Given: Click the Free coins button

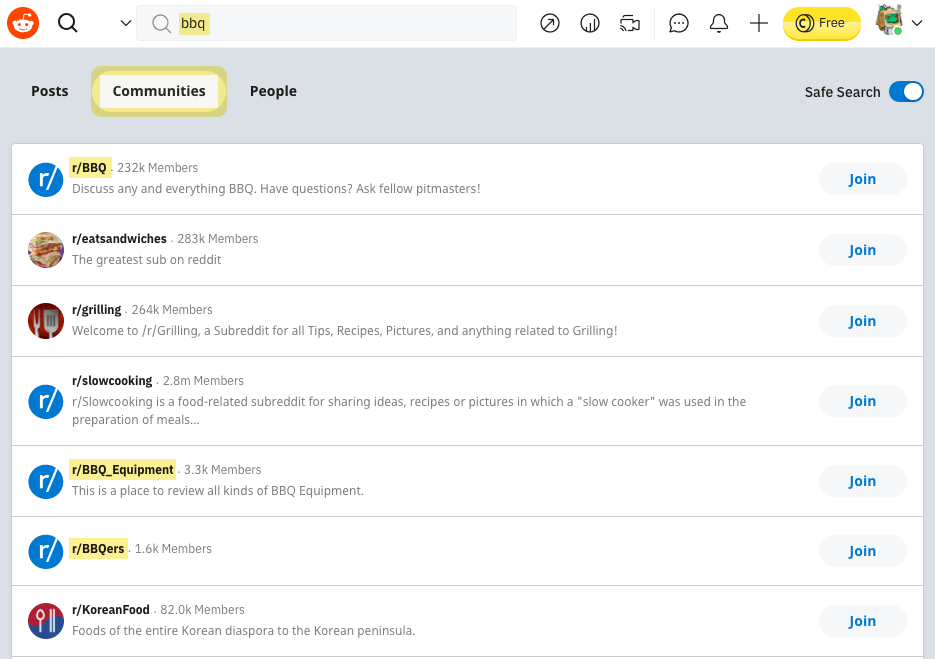Looking at the screenshot, I should (821, 23).
